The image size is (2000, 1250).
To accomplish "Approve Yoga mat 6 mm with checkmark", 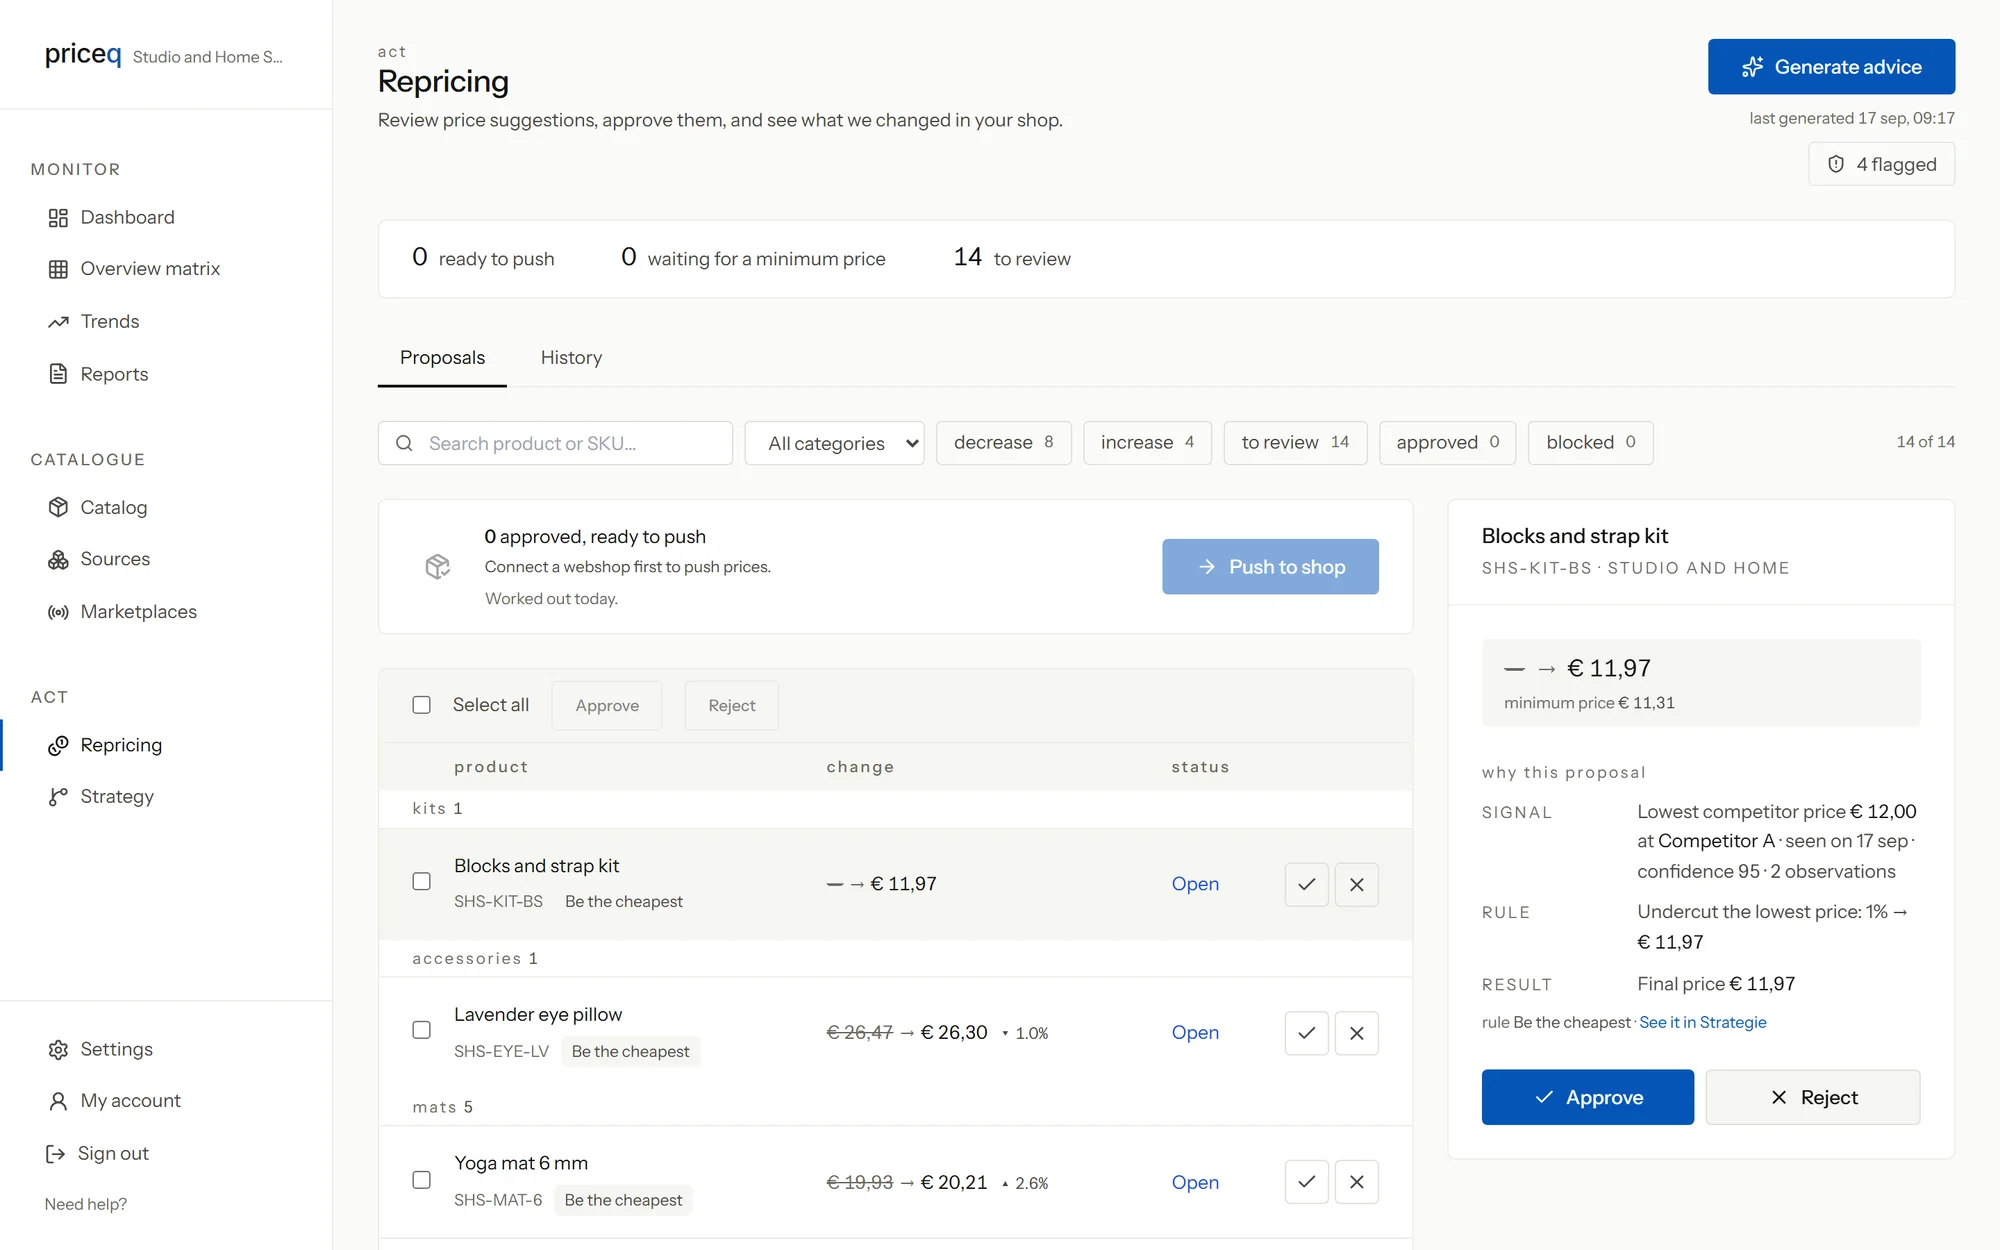I will point(1306,1182).
